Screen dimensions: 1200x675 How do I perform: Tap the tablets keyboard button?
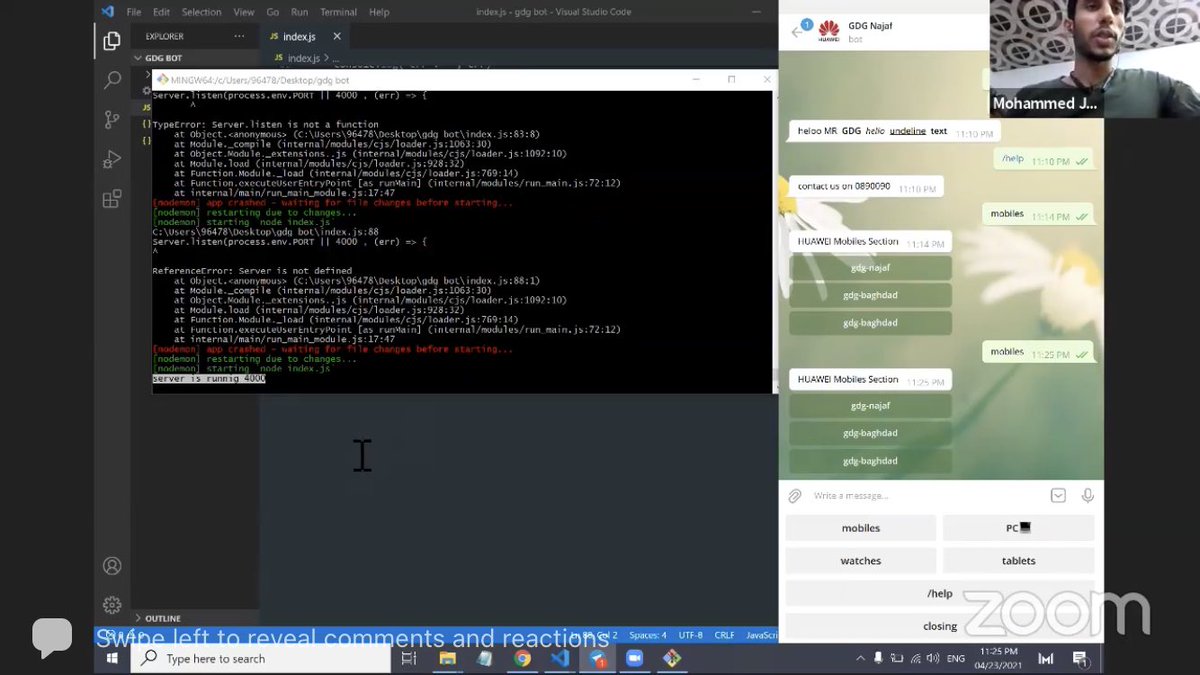click(1018, 561)
